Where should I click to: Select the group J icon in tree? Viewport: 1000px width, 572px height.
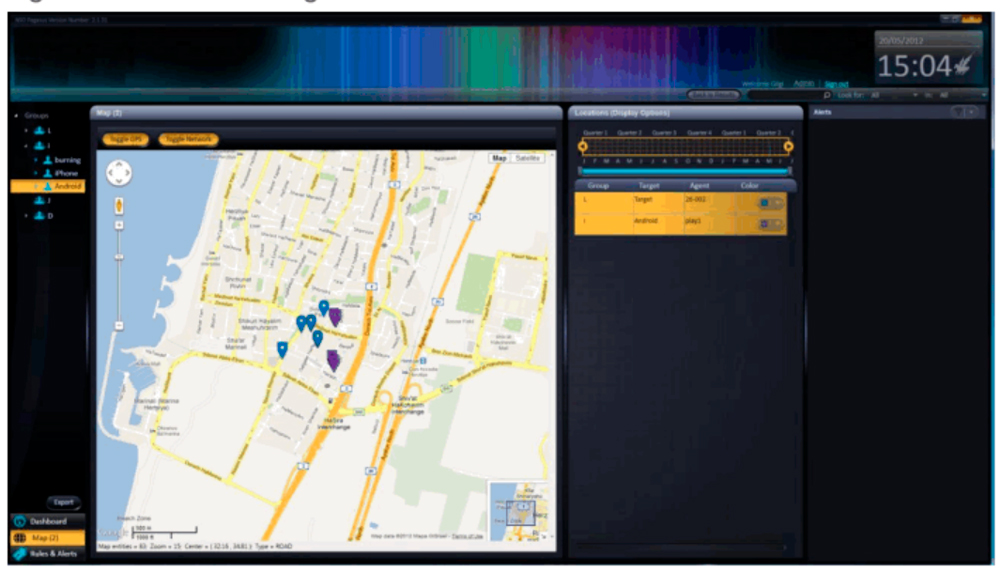40,200
